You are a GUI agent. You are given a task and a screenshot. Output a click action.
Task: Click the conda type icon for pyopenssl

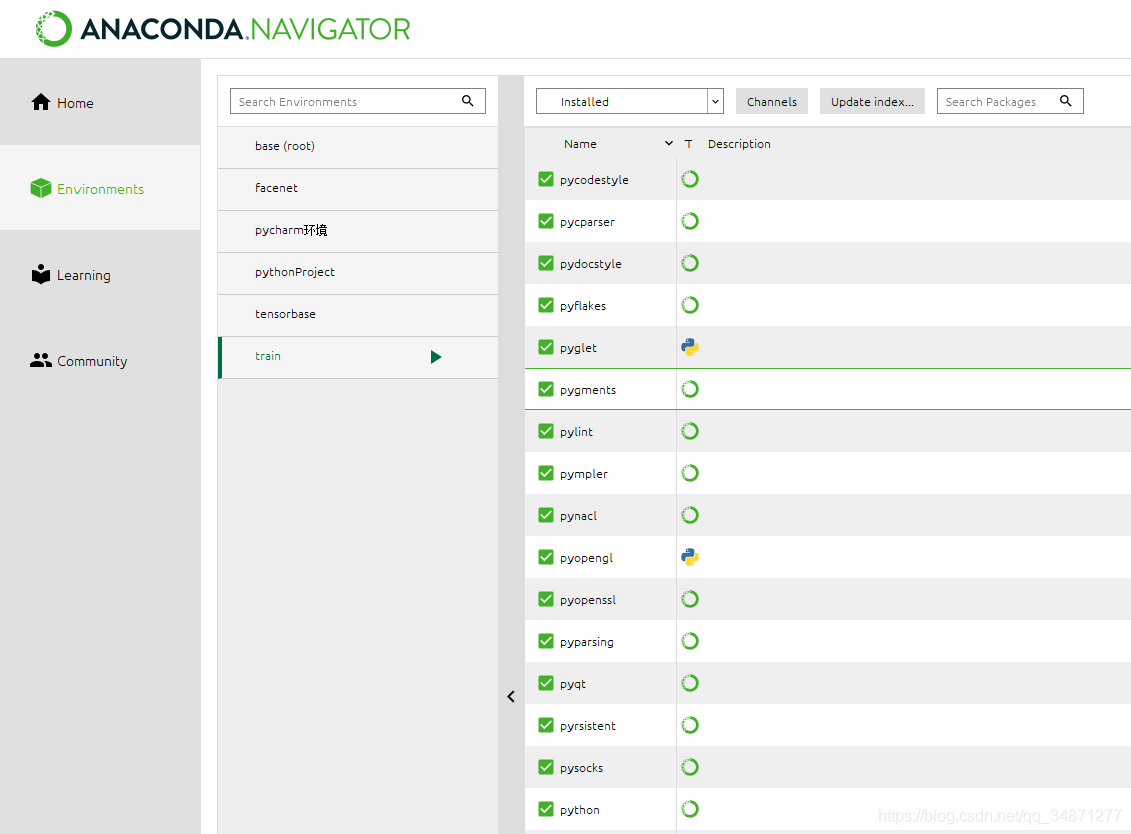(x=690, y=599)
